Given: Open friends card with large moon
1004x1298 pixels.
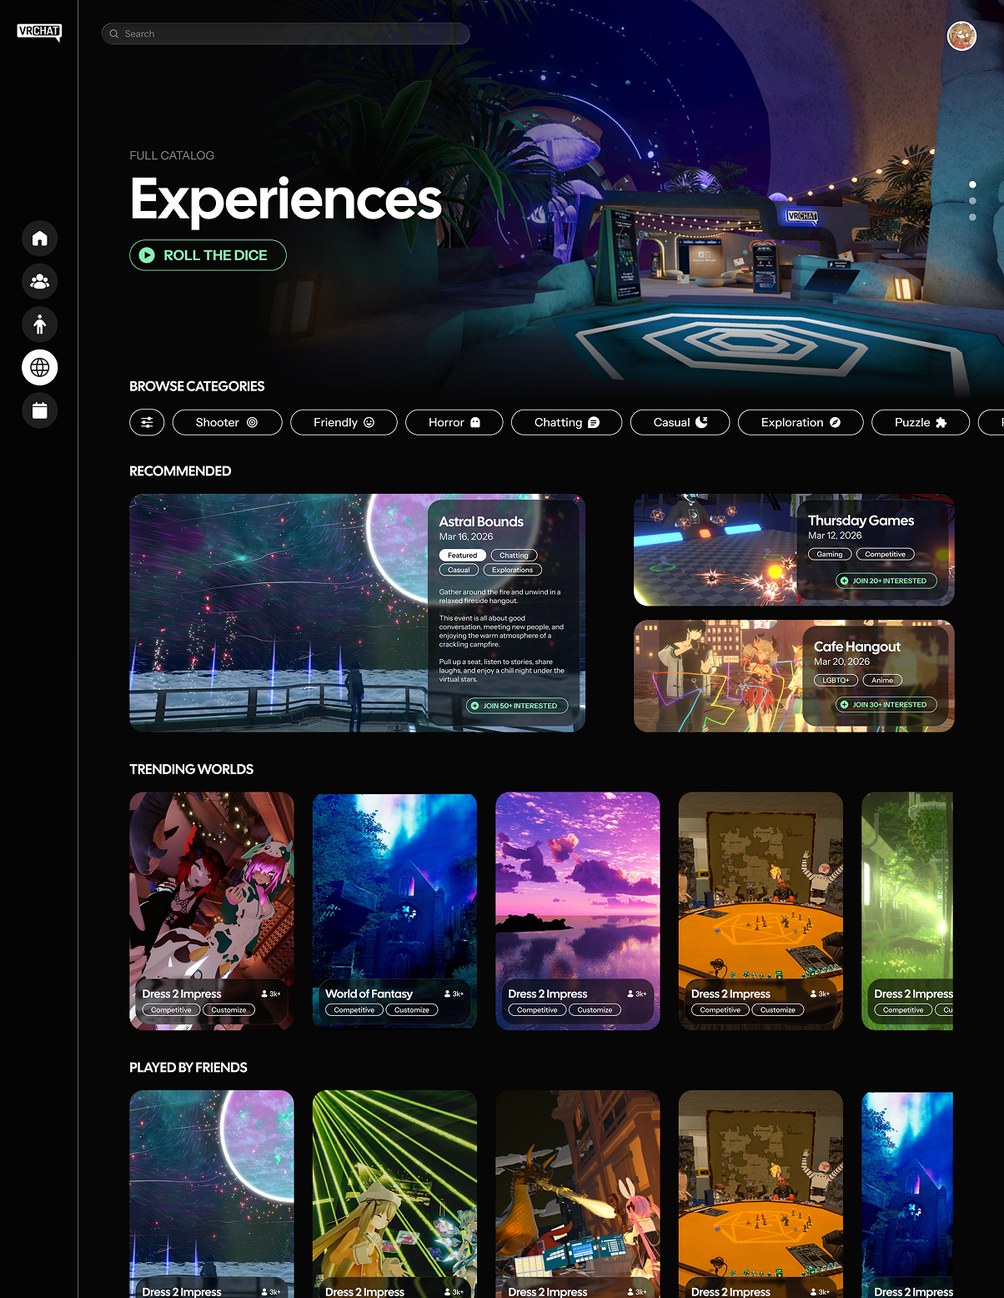Looking at the screenshot, I should (x=212, y=1194).
